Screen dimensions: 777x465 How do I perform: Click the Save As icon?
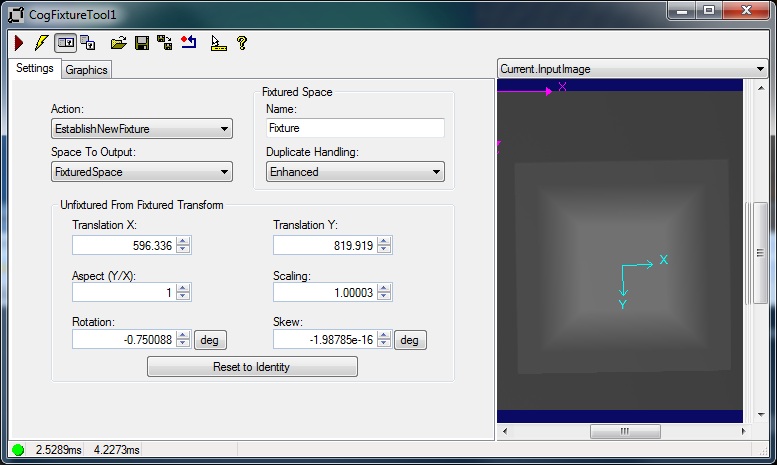click(x=165, y=43)
